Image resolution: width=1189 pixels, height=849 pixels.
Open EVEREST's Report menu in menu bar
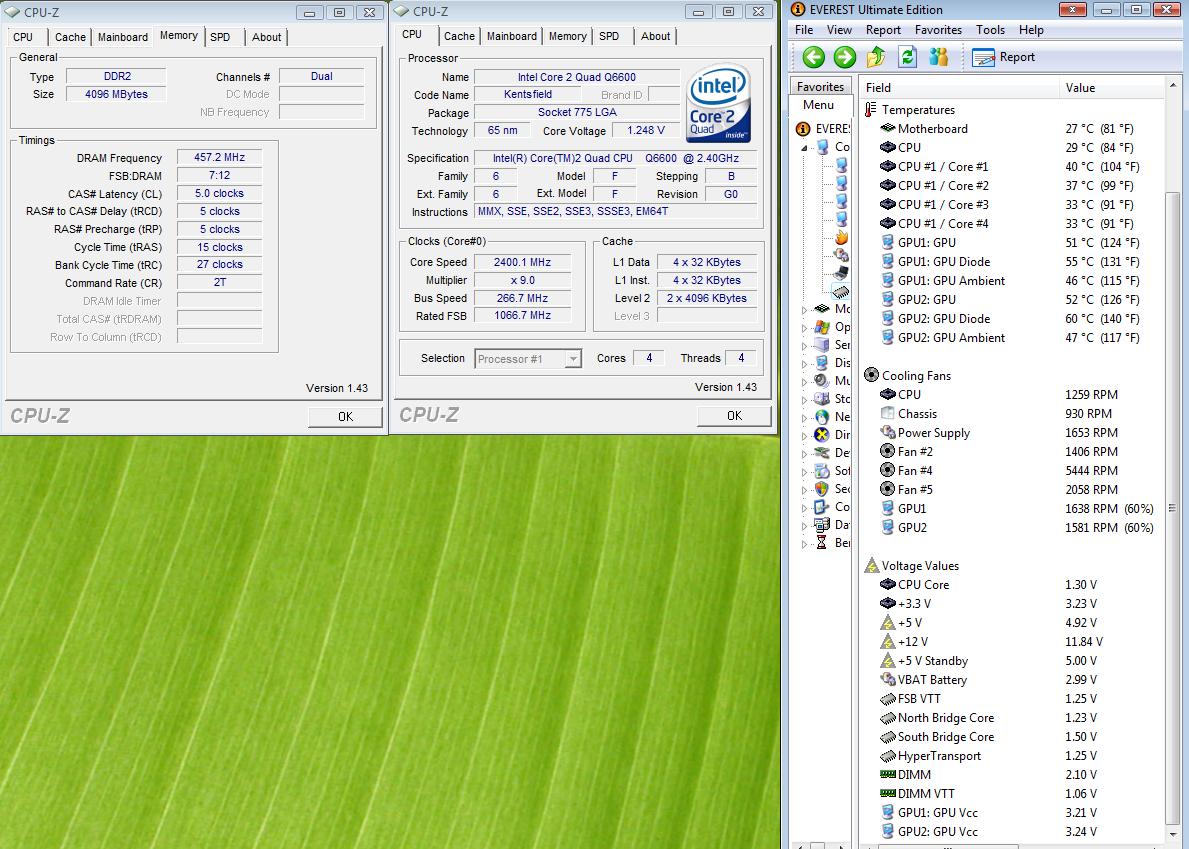pos(883,30)
